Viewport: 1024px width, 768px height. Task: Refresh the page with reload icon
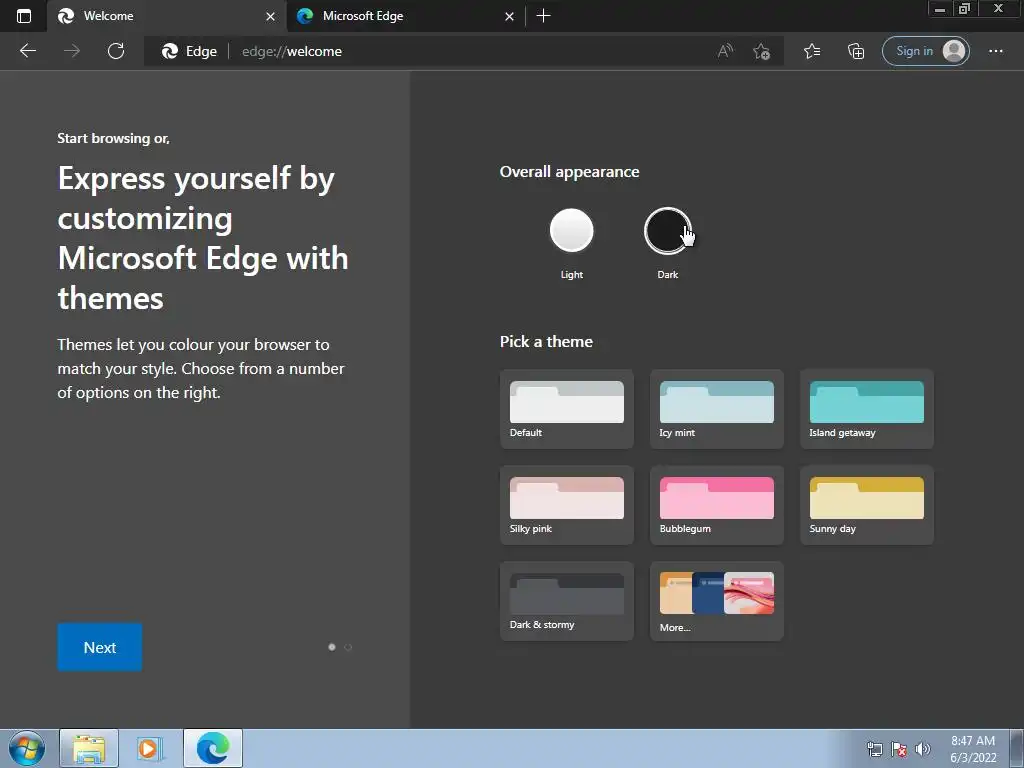pyautogui.click(x=116, y=51)
